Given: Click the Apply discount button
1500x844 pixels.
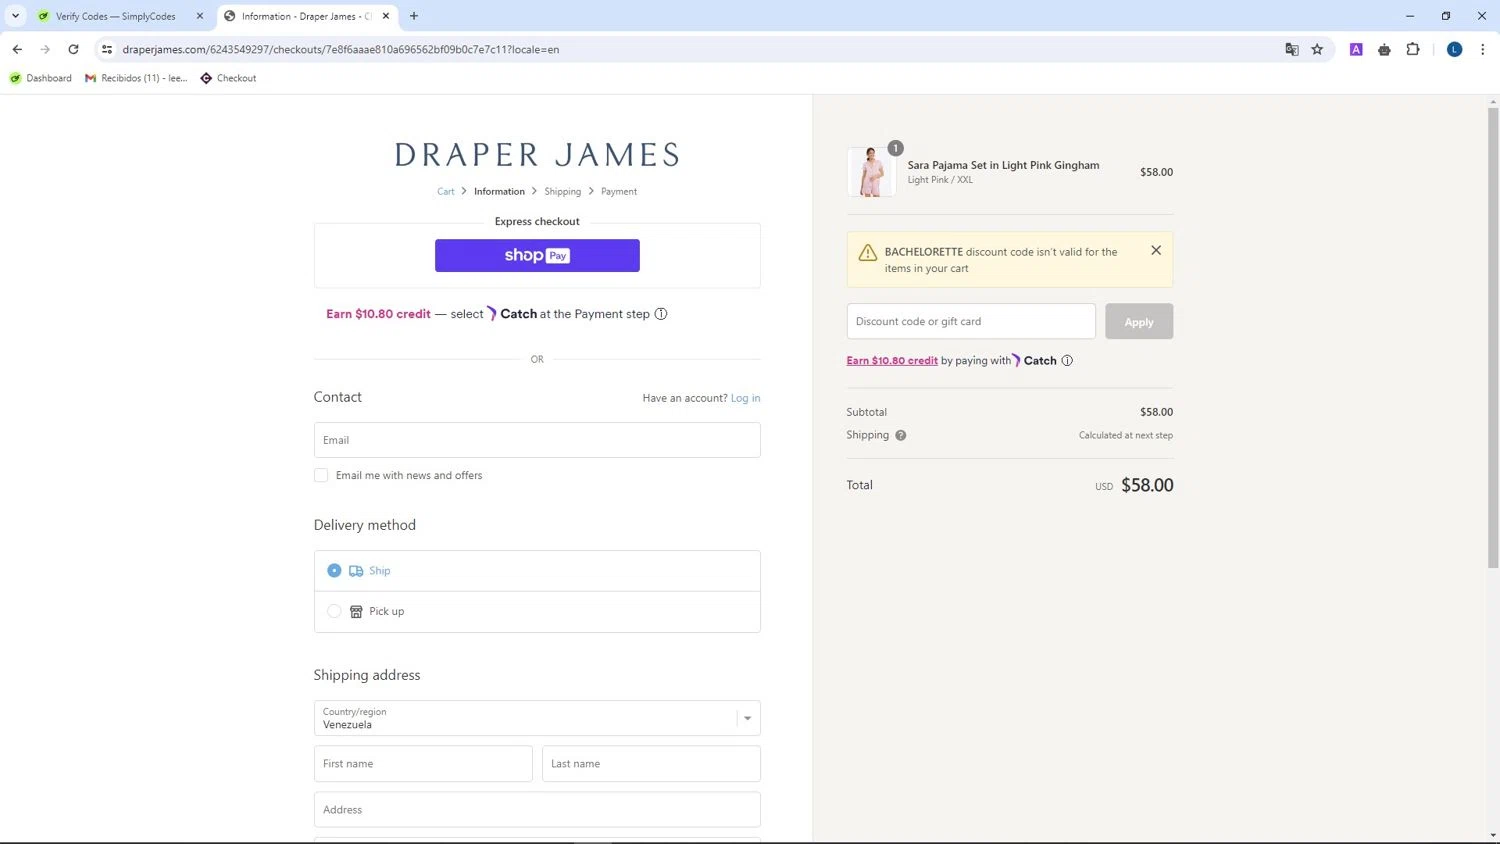Looking at the screenshot, I should point(1139,321).
